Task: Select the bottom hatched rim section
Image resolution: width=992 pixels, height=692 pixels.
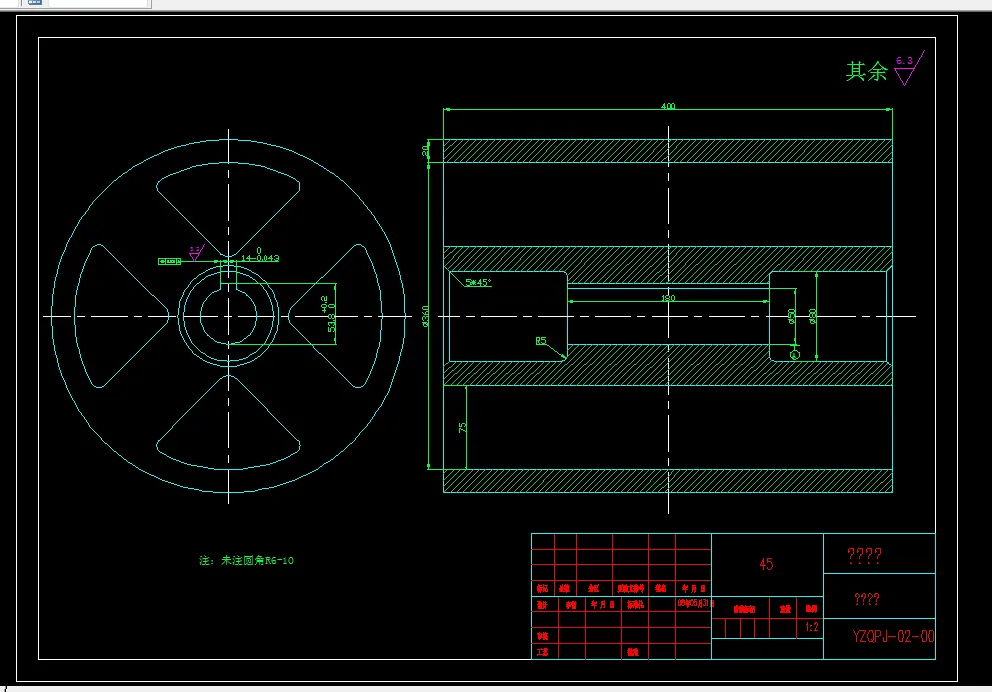Action: [x=668, y=481]
